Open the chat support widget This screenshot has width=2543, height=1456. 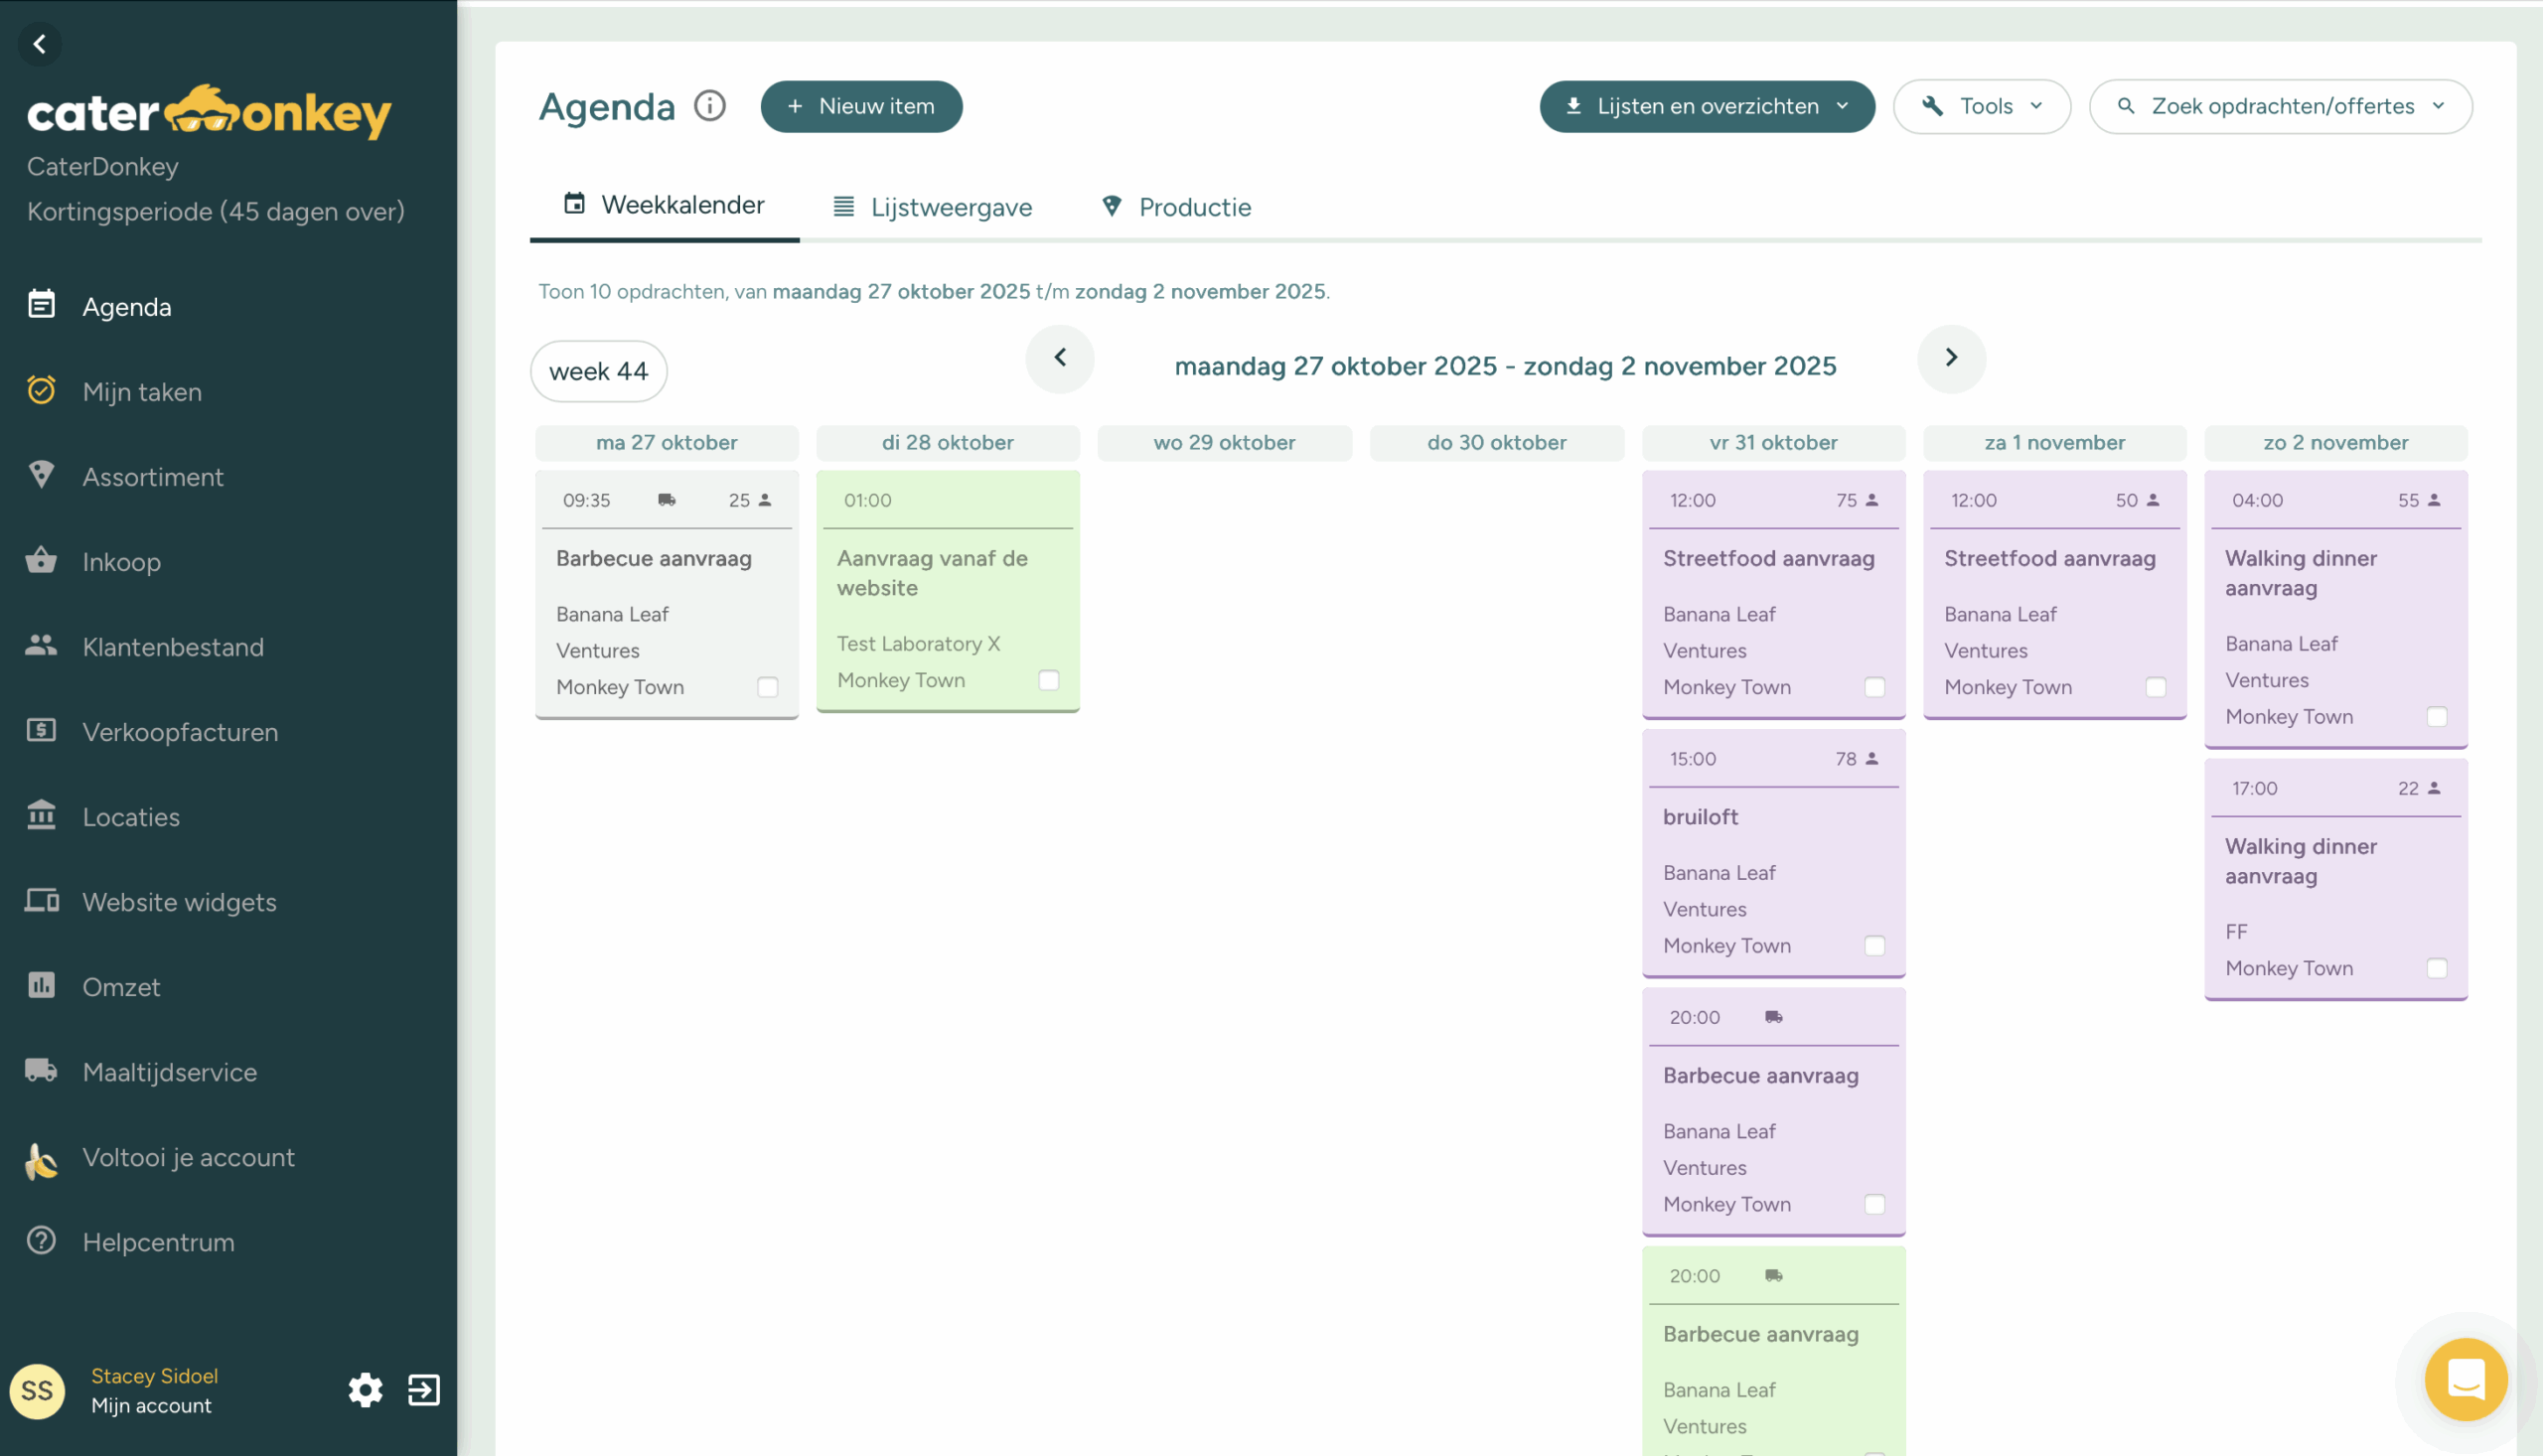pos(2465,1380)
